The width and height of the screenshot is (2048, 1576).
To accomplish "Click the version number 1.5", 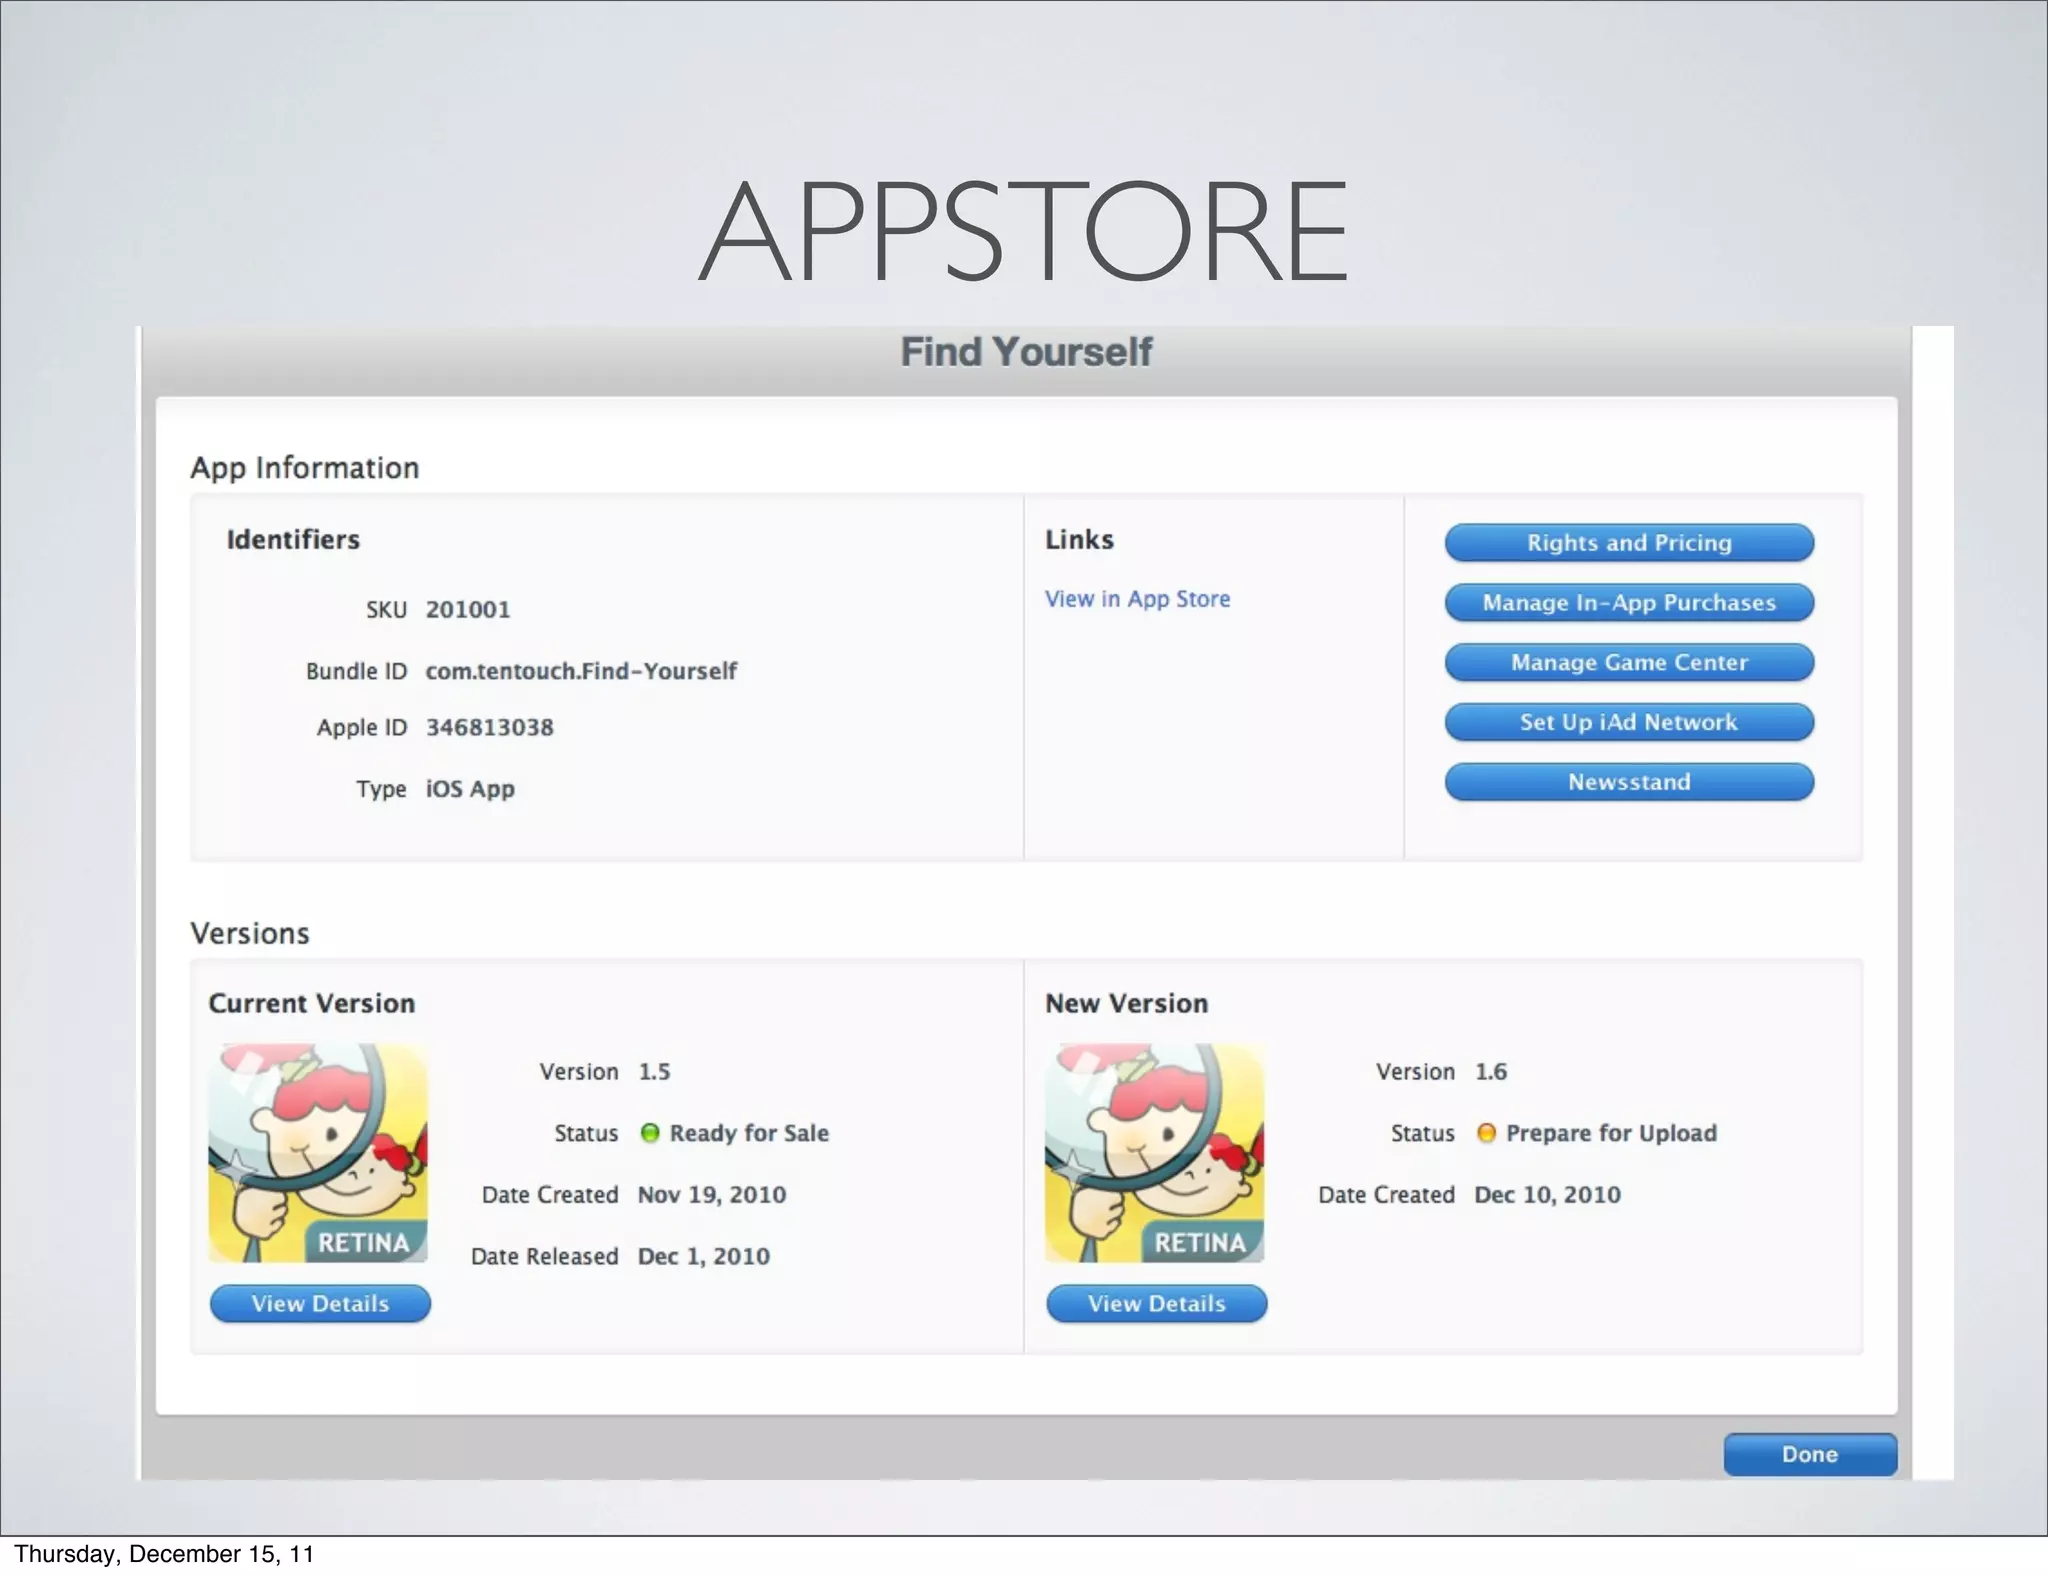I will click(x=654, y=1072).
